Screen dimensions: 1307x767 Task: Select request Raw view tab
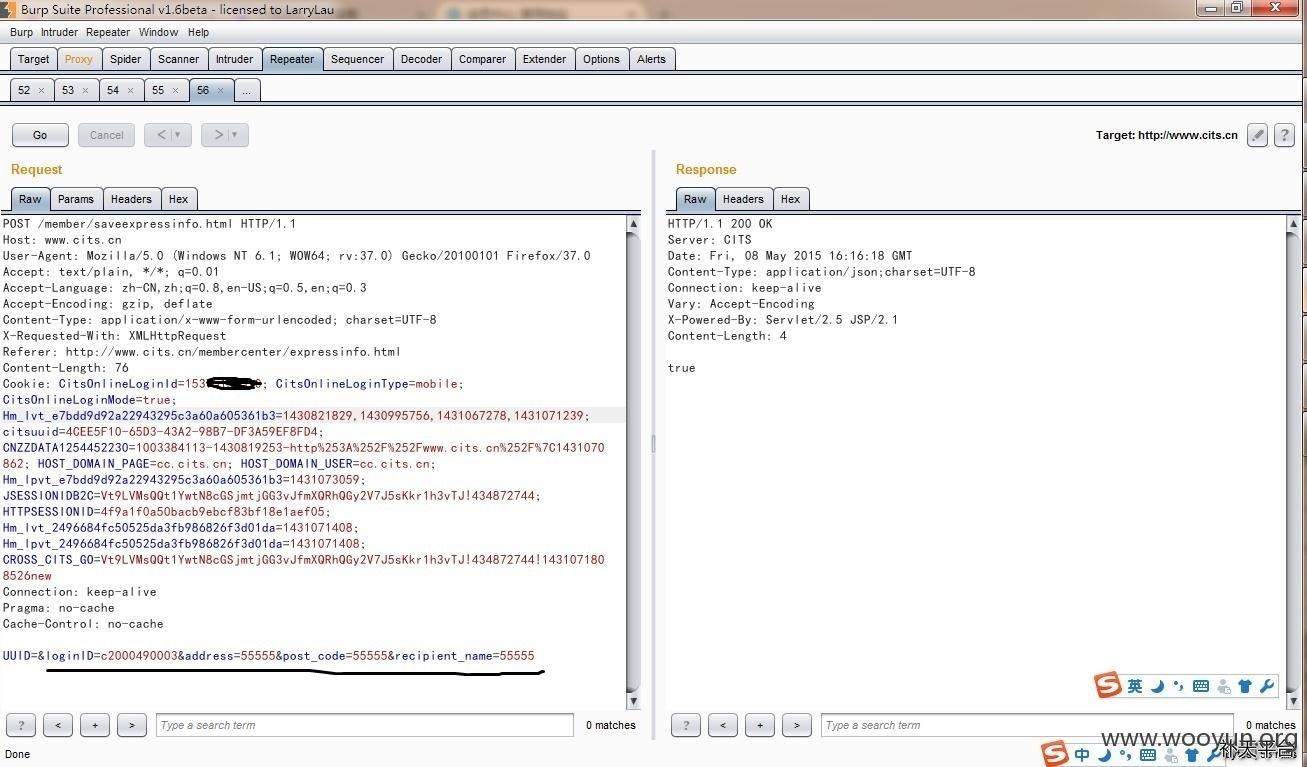click(30, 199)
